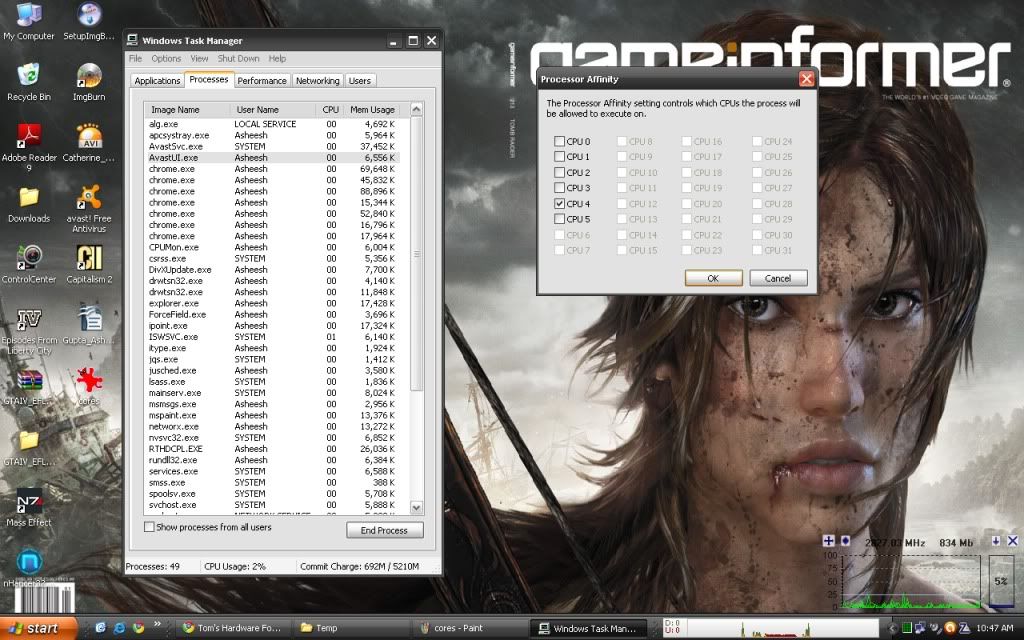This screenshot has width=1024, height=640.
Task: Click the End Process button
Action: point(384,530)
